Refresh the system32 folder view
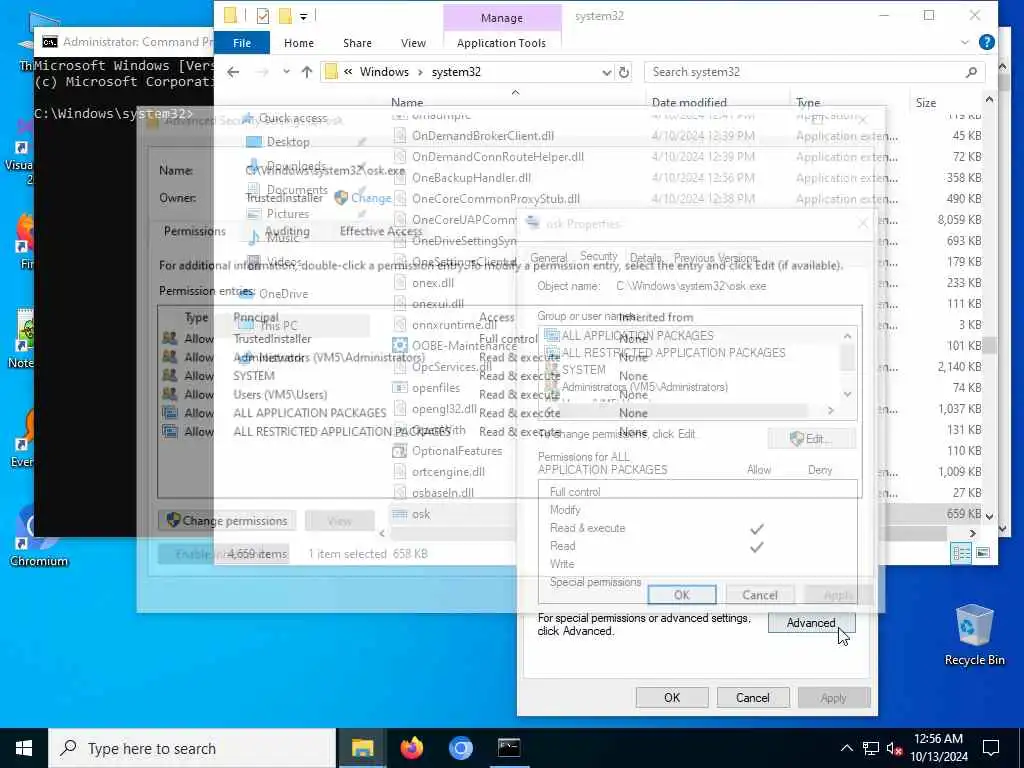Image resolution: width=1024 pixels, height=768 pixels. pos(624,72)
